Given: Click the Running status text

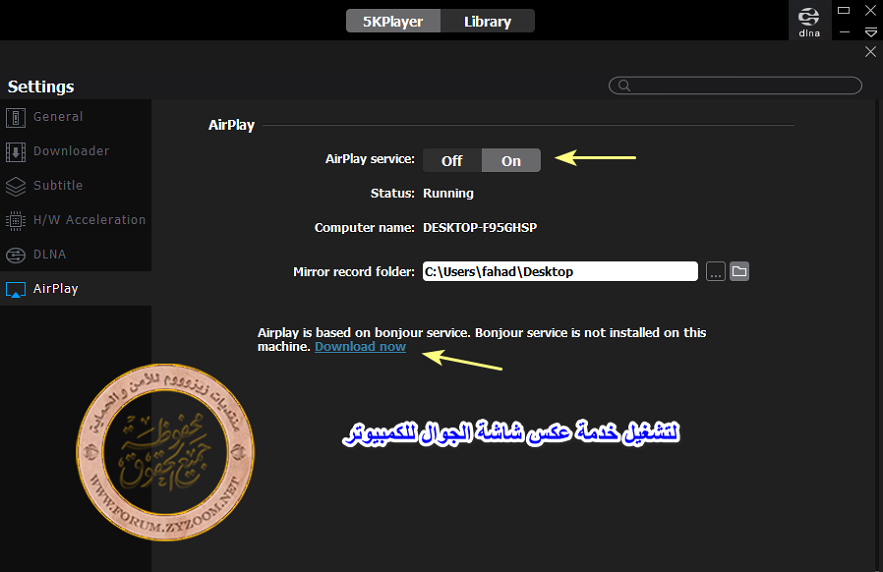Looking at the screenshot, I should 448,193.
